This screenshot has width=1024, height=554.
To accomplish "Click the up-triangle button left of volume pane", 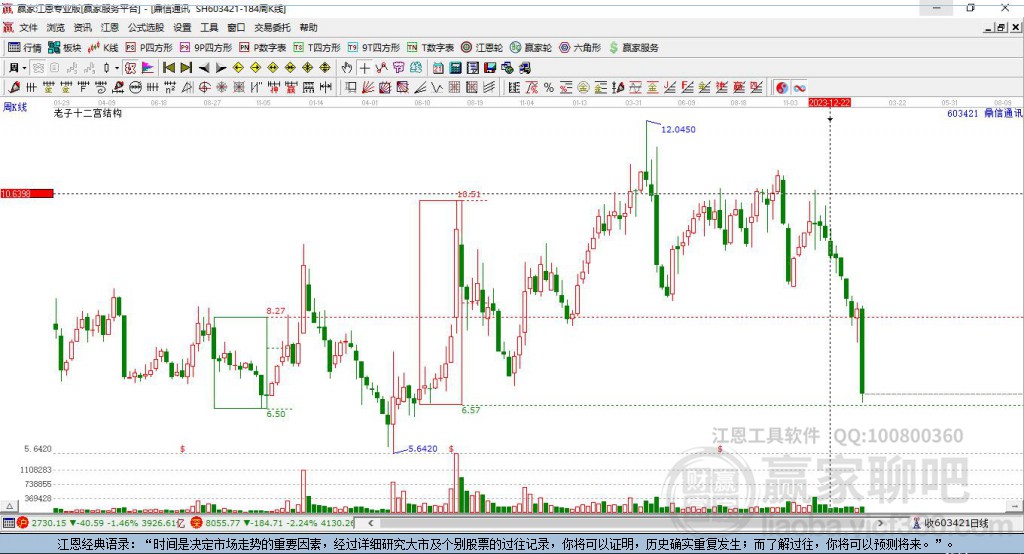I will (x=9, y=506).
